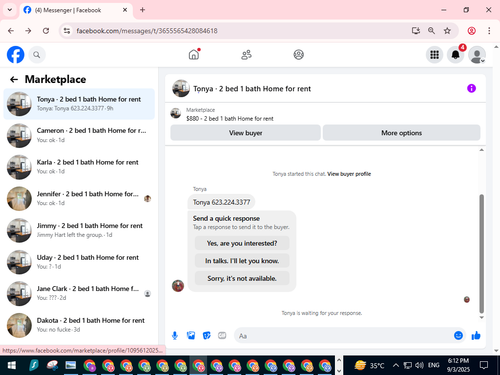Show hidden system tray icons

tap(396, 365)
